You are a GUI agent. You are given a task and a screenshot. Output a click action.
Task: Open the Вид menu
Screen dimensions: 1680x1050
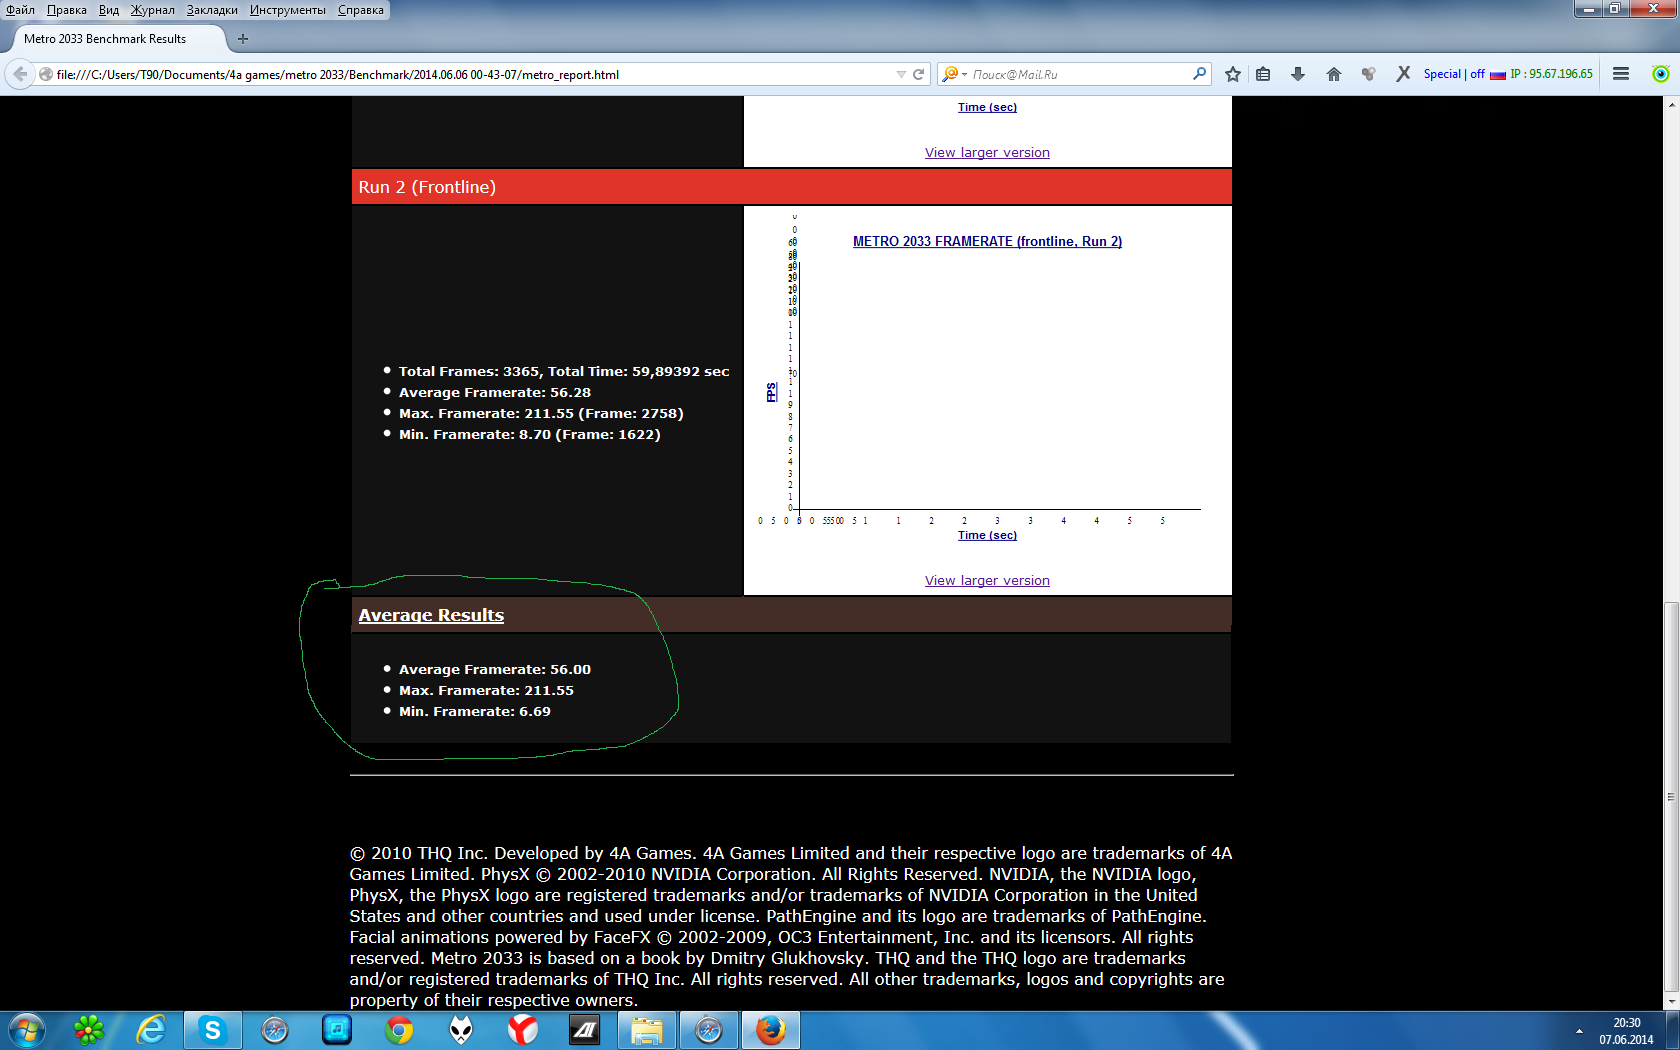109,10
